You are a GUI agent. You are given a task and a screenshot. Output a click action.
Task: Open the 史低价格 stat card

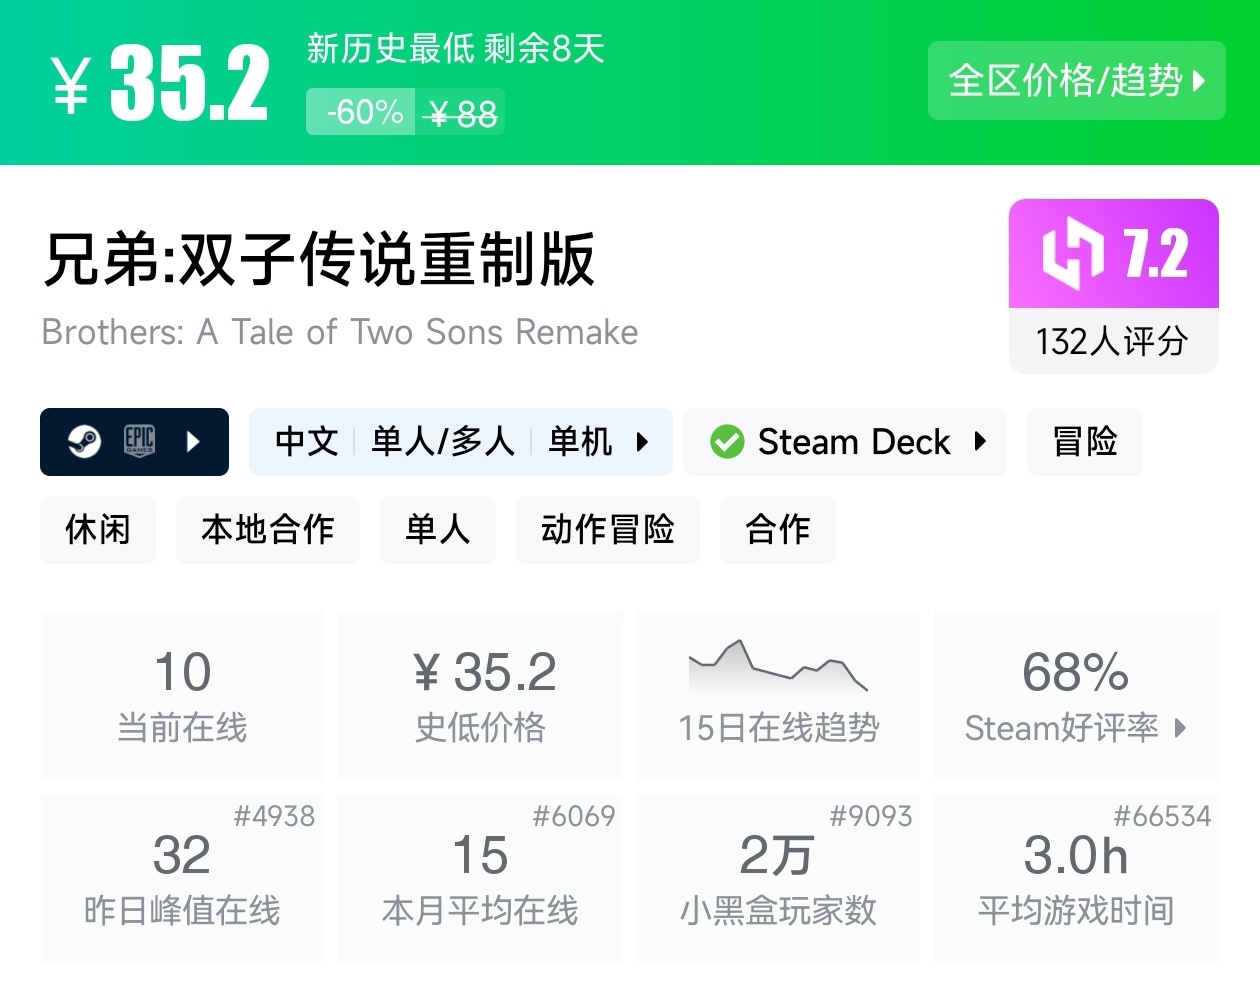(x=480, y=694)
